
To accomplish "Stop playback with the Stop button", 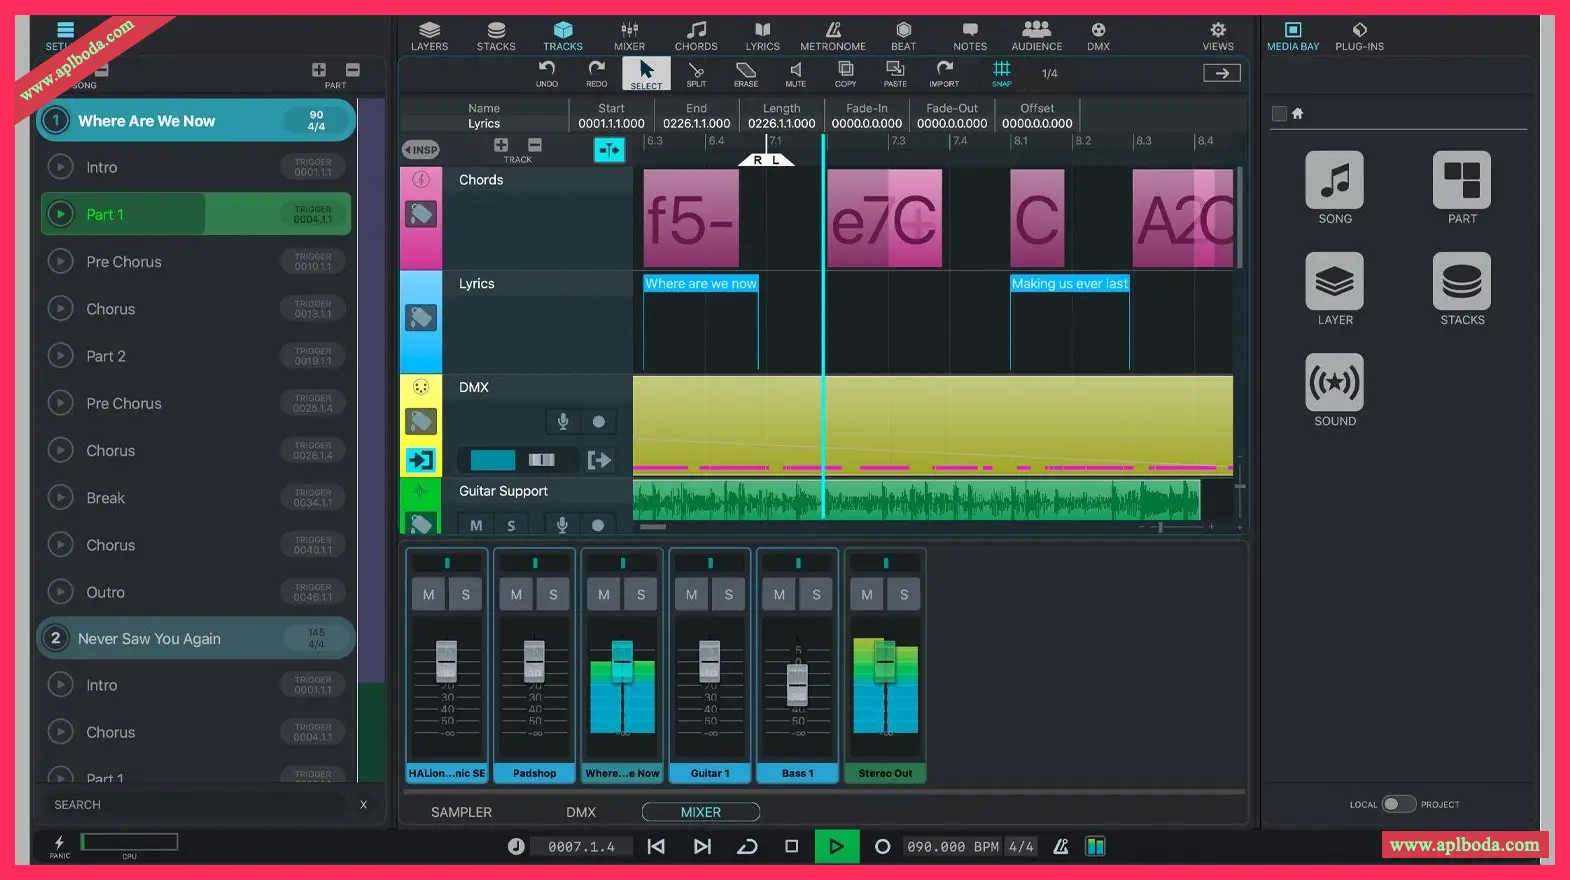I will point(791,846).
